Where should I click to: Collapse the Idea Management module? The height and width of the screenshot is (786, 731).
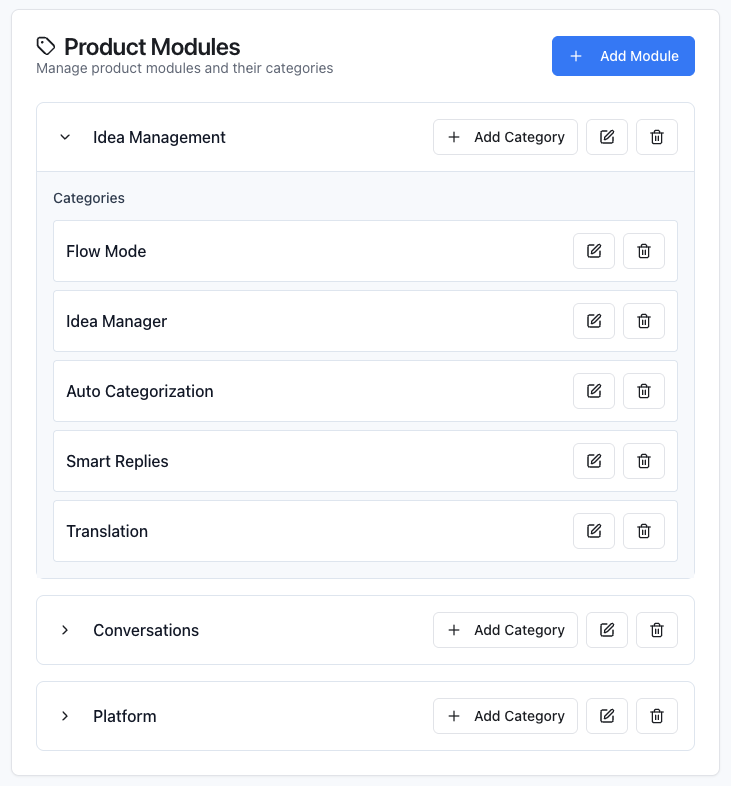[x=65, y=137]
